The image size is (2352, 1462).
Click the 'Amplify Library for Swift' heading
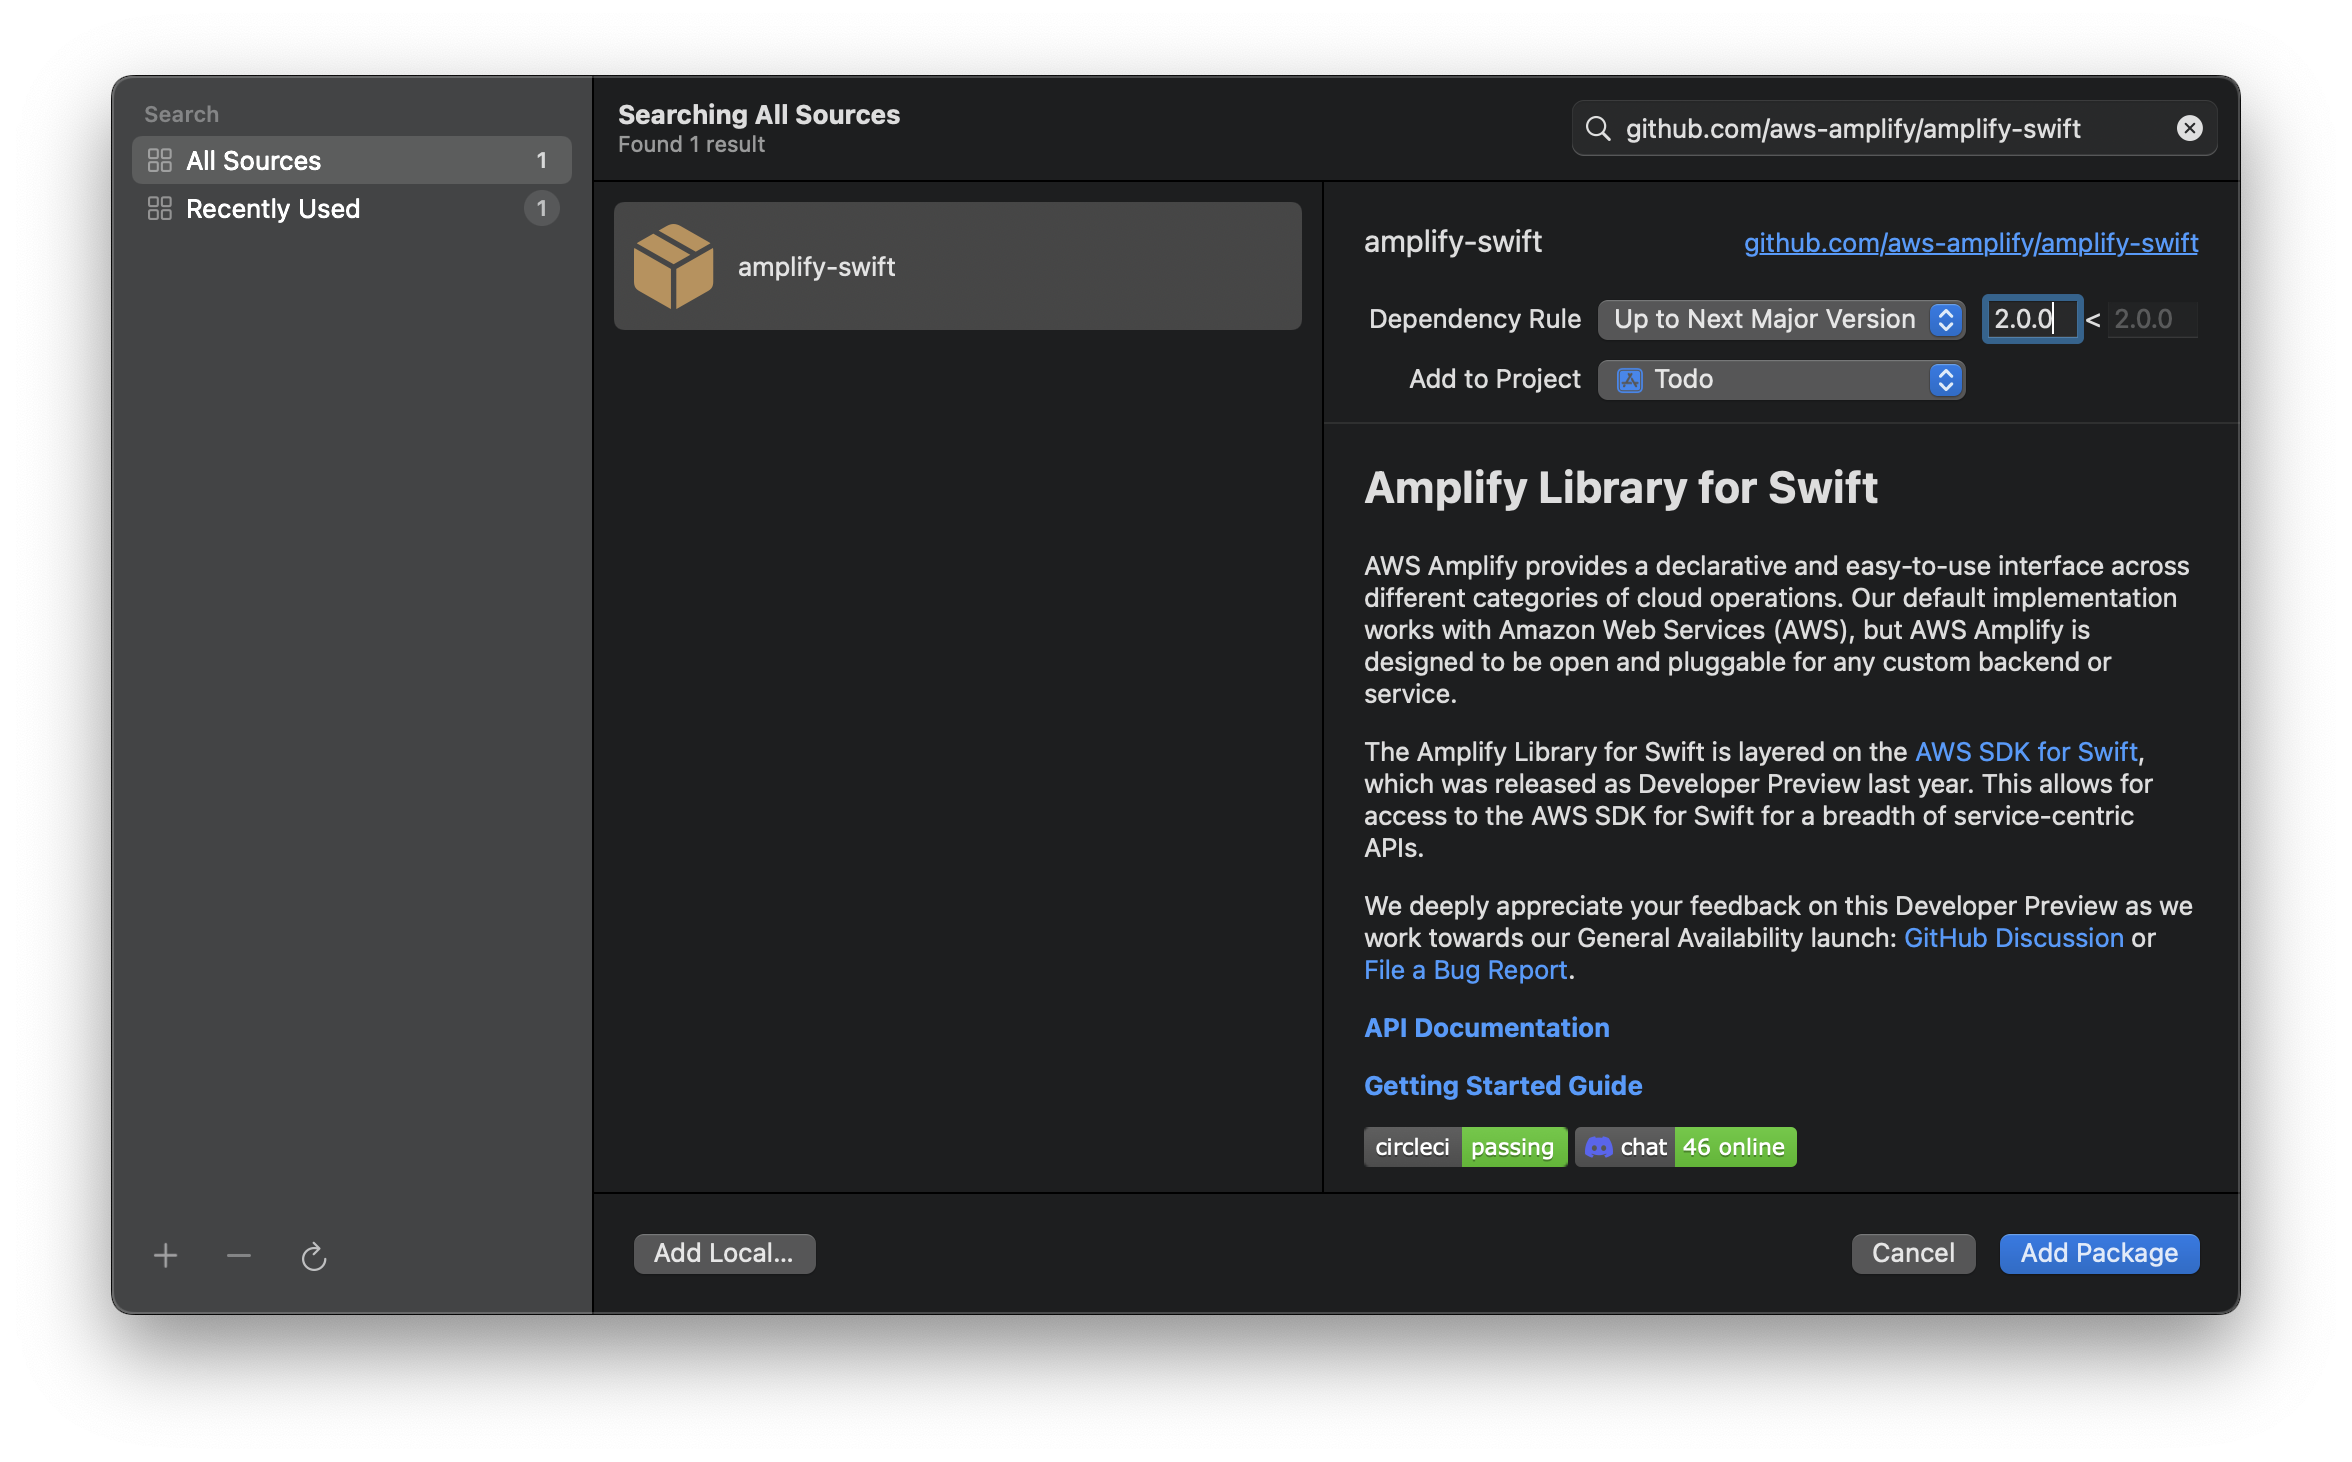point(1621,487)
